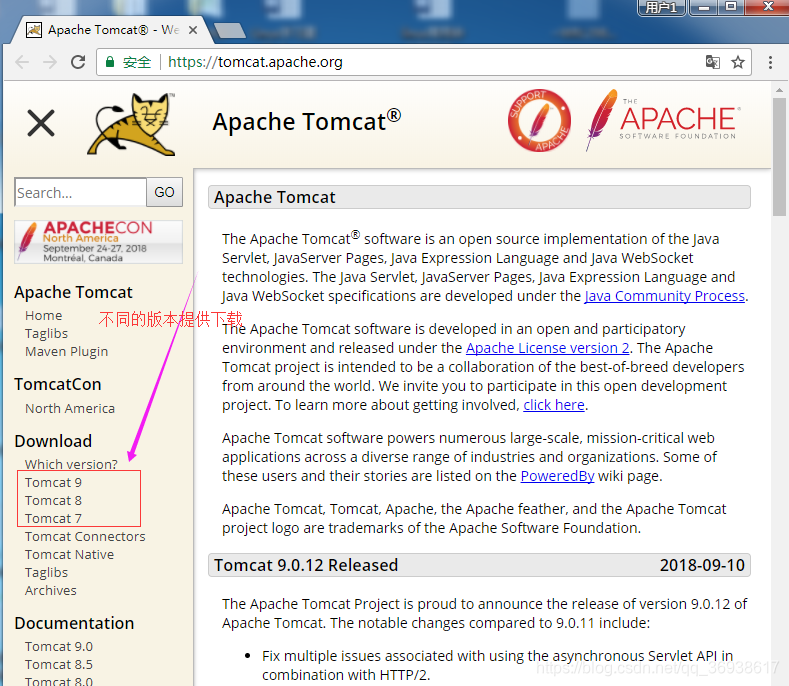Click the Tomcat 9.0.12 Released heading
The height and width of the screenshot is (686, 789).
click(306, 565)
